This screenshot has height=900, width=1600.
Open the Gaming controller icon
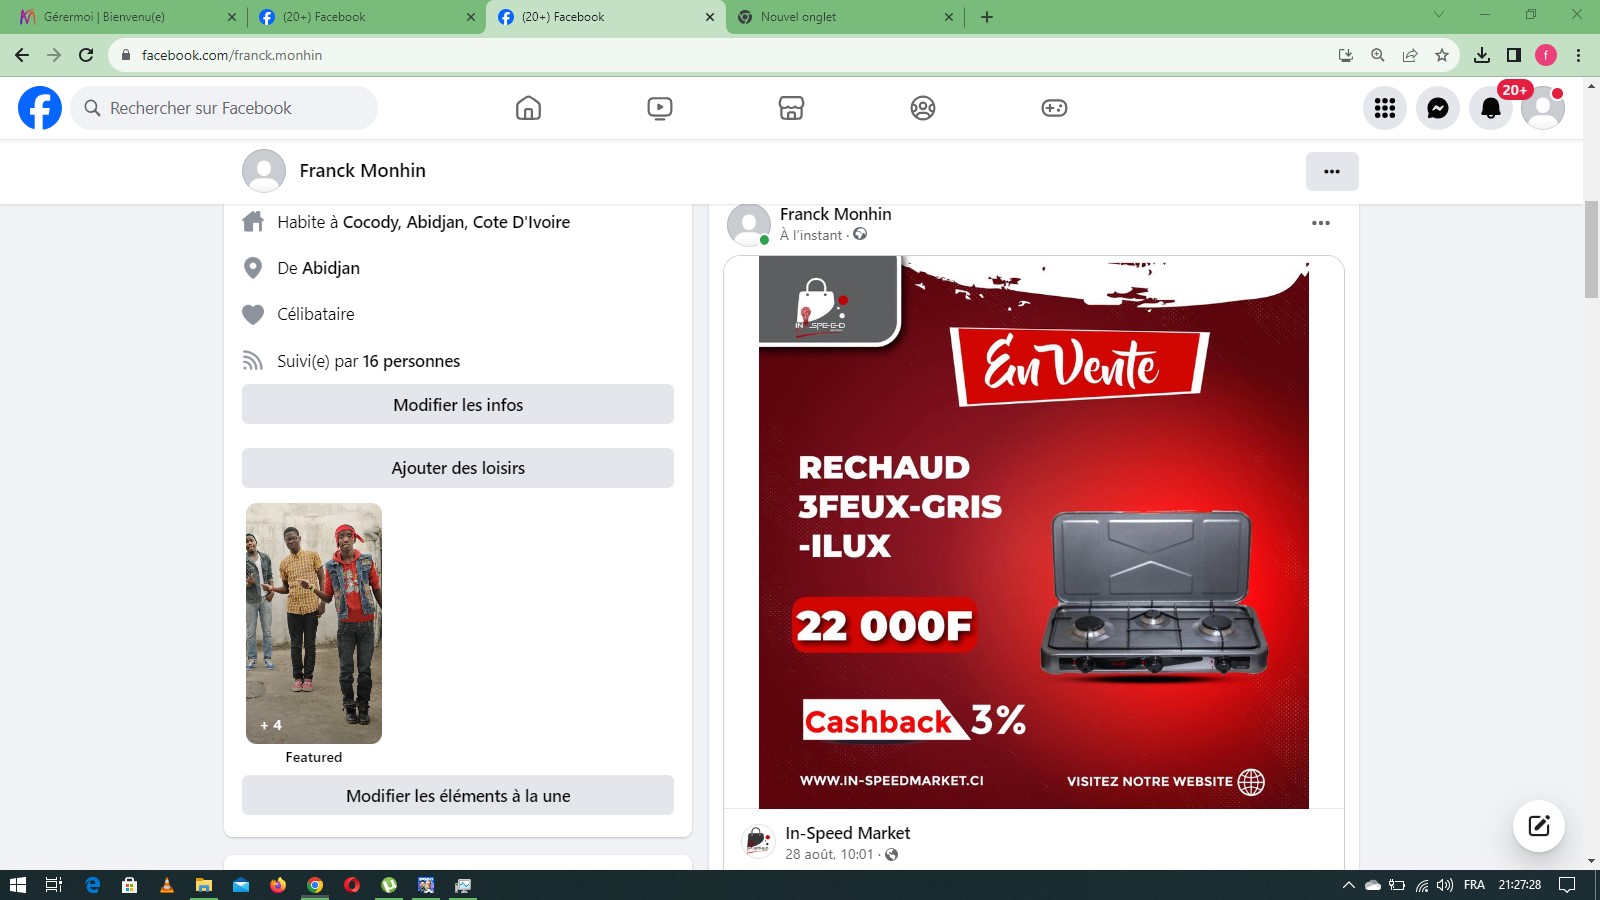click(x=1054, y=108)
